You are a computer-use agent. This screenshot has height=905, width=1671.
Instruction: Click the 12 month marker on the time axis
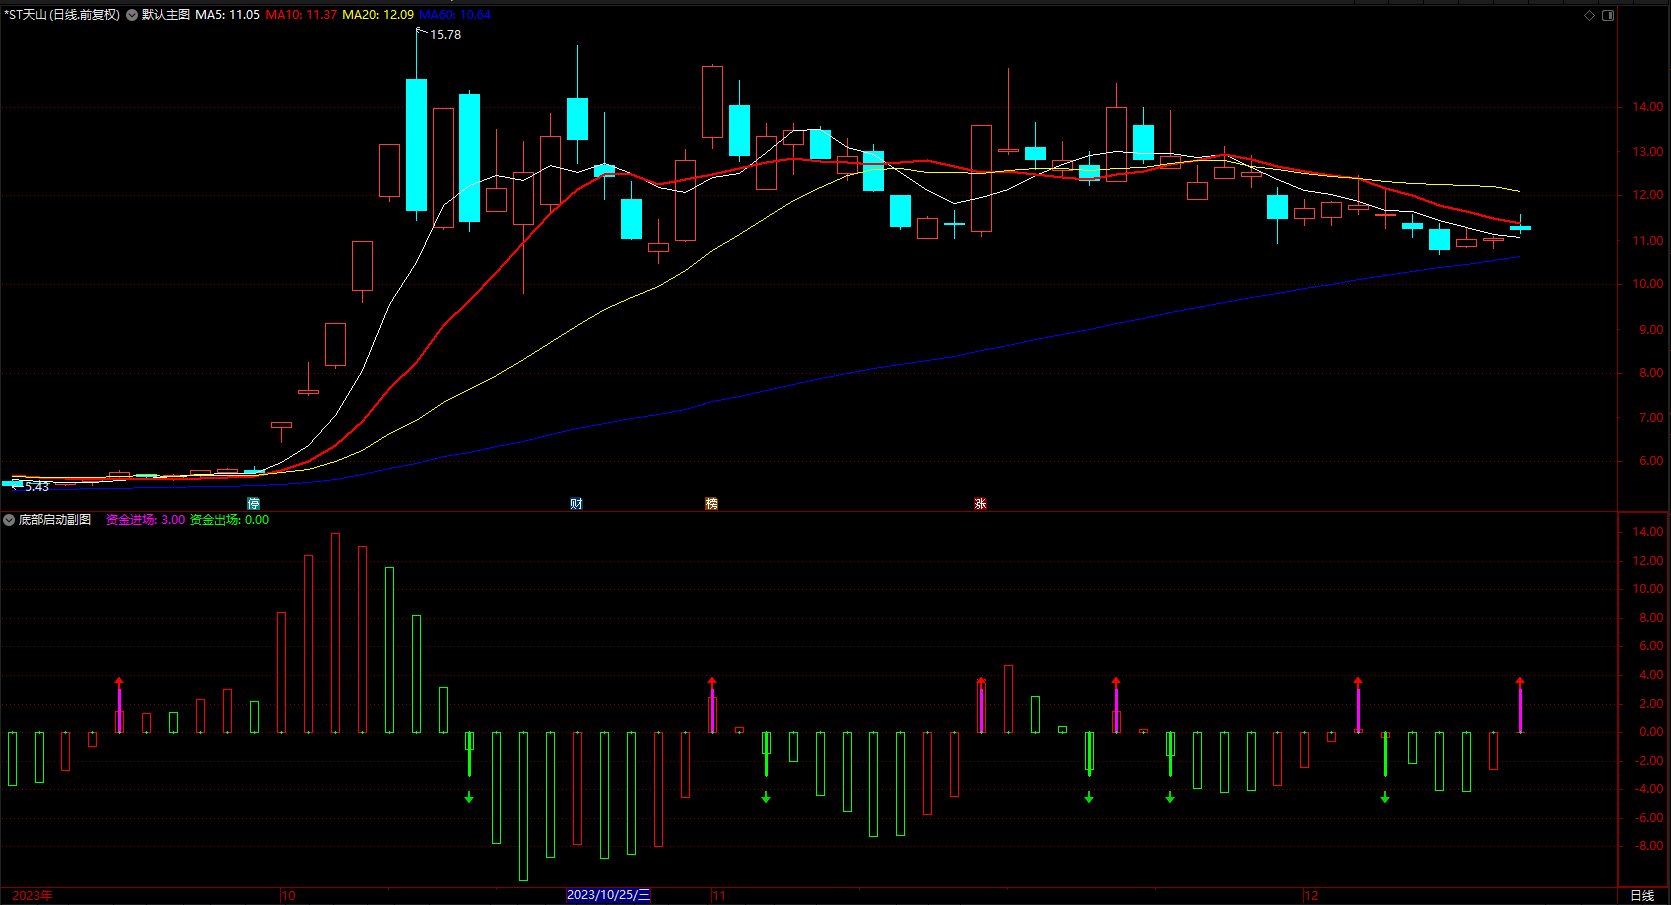pos(1311,896)
